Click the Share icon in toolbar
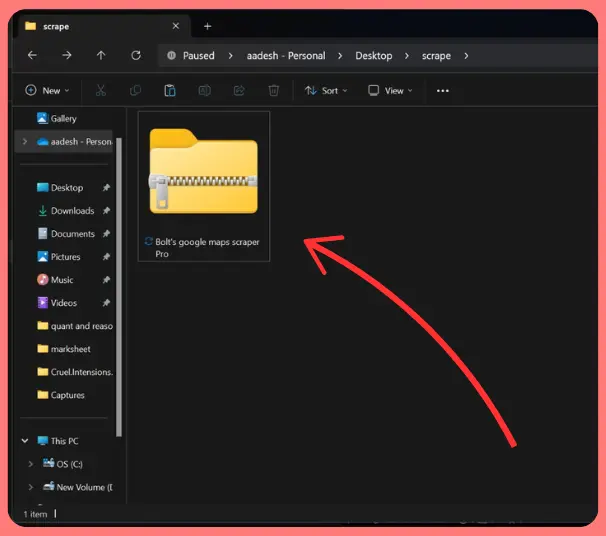The image size is (606, 536). pos(239,90)
